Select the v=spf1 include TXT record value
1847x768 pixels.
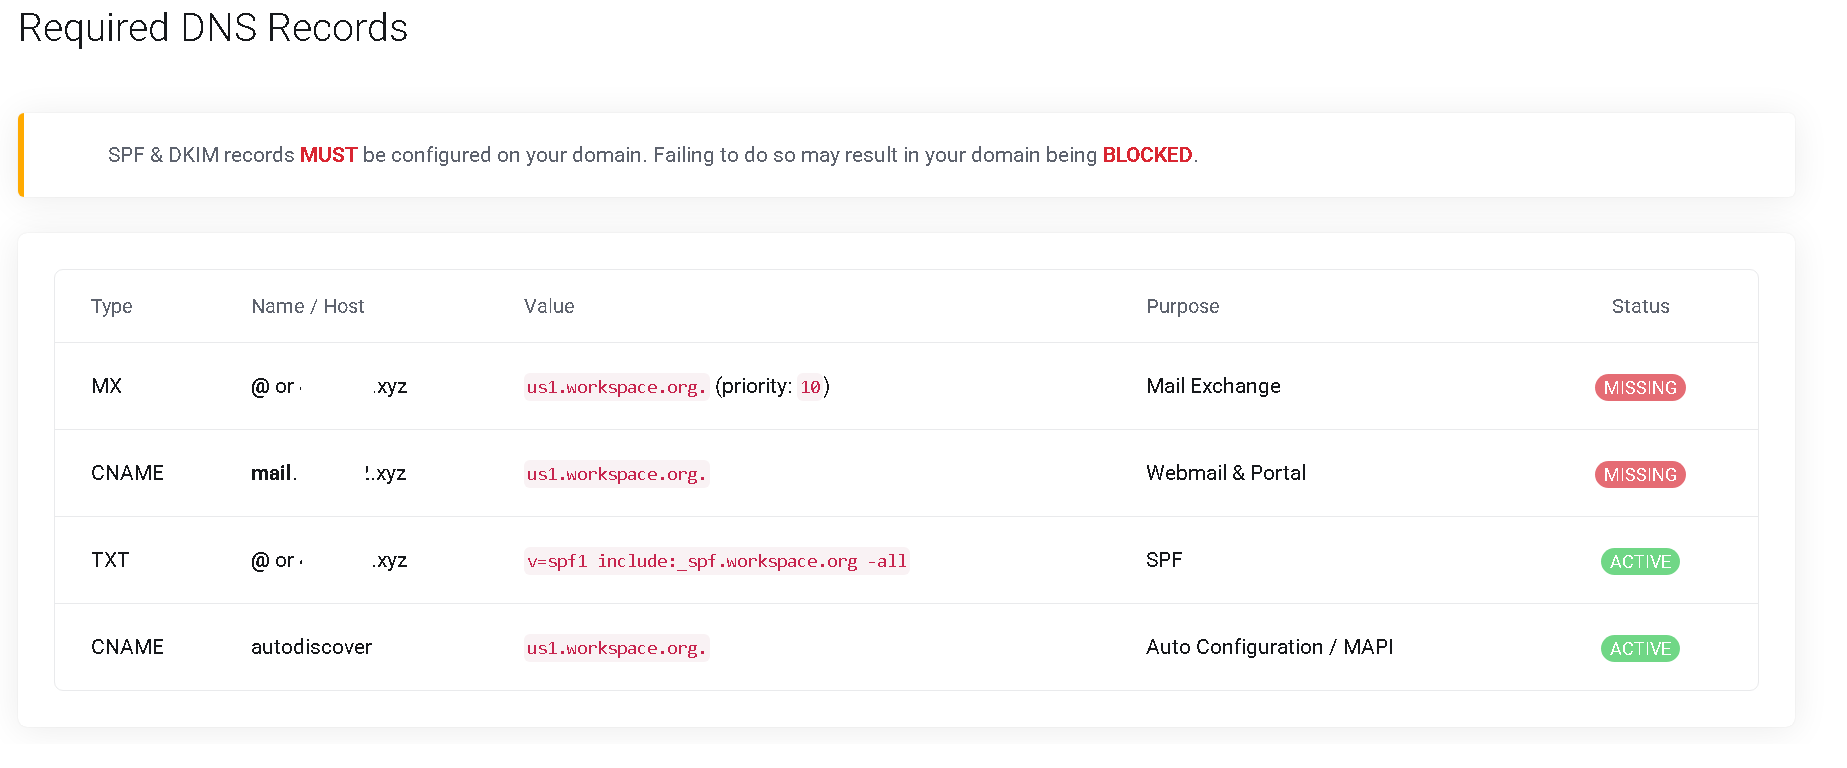(716, 561)
